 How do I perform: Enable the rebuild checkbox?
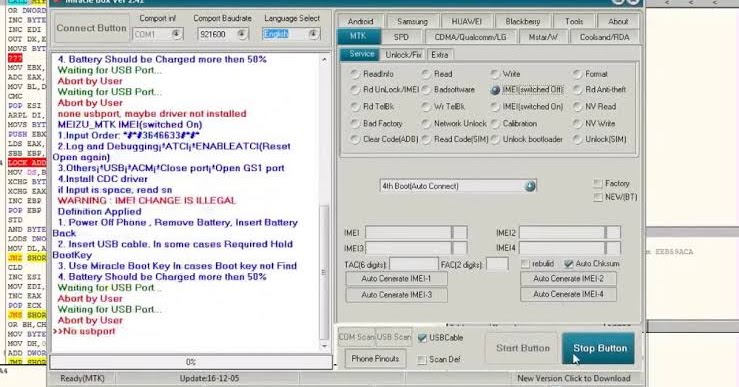point(526,264)
